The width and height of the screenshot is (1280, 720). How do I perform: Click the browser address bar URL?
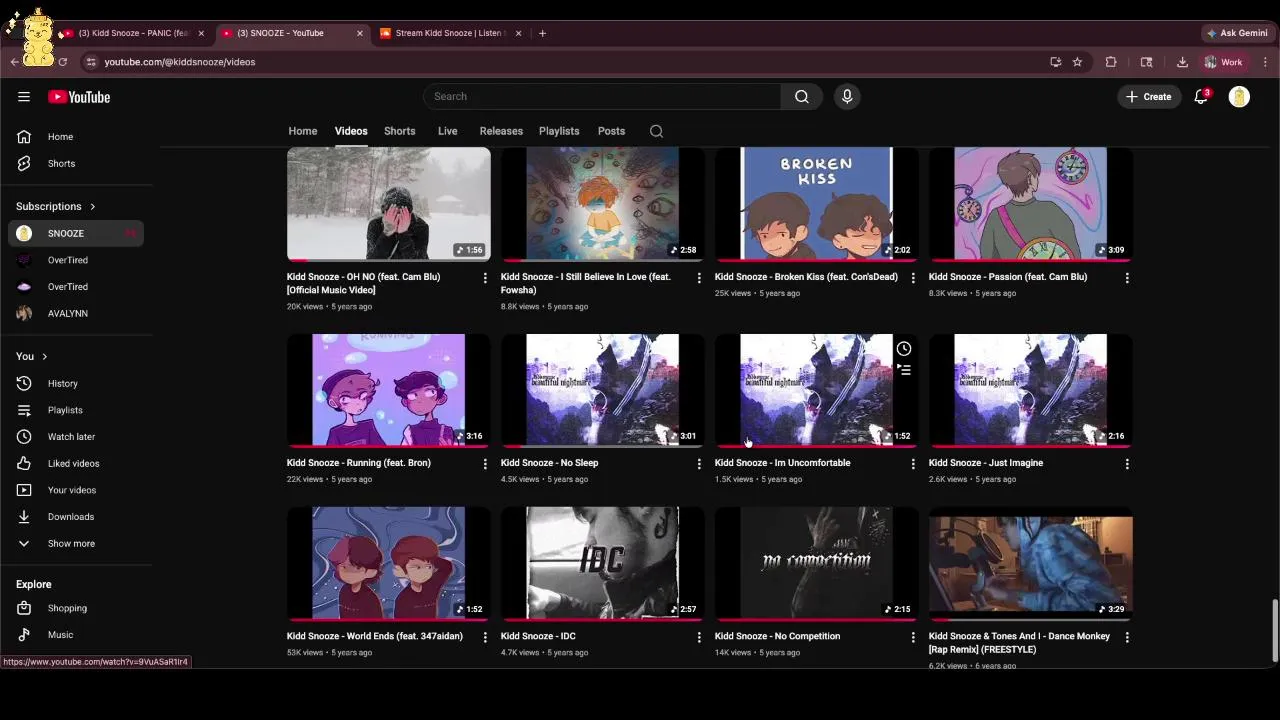point(180,62)
